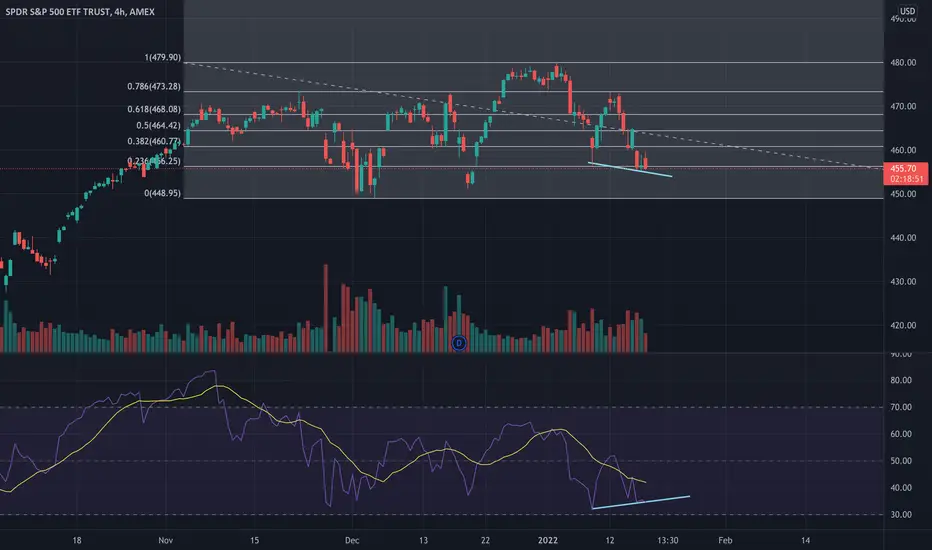Click the 420.00 price axis label
The image size is (932, 550).
coord(903,326)
